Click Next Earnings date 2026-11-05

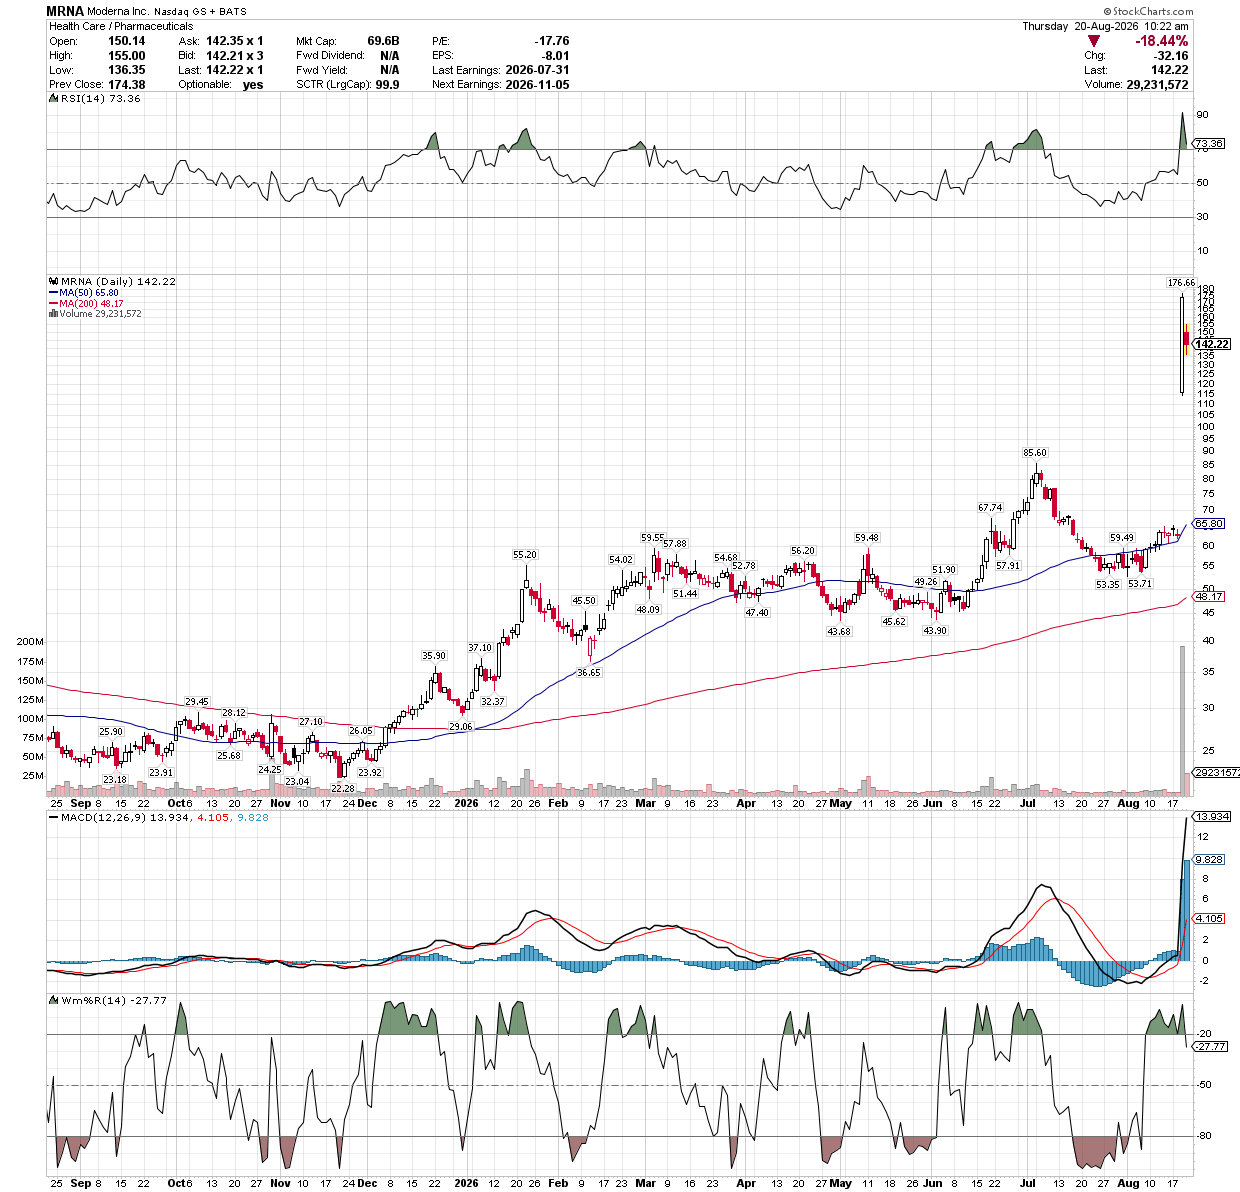coord(537,85)
